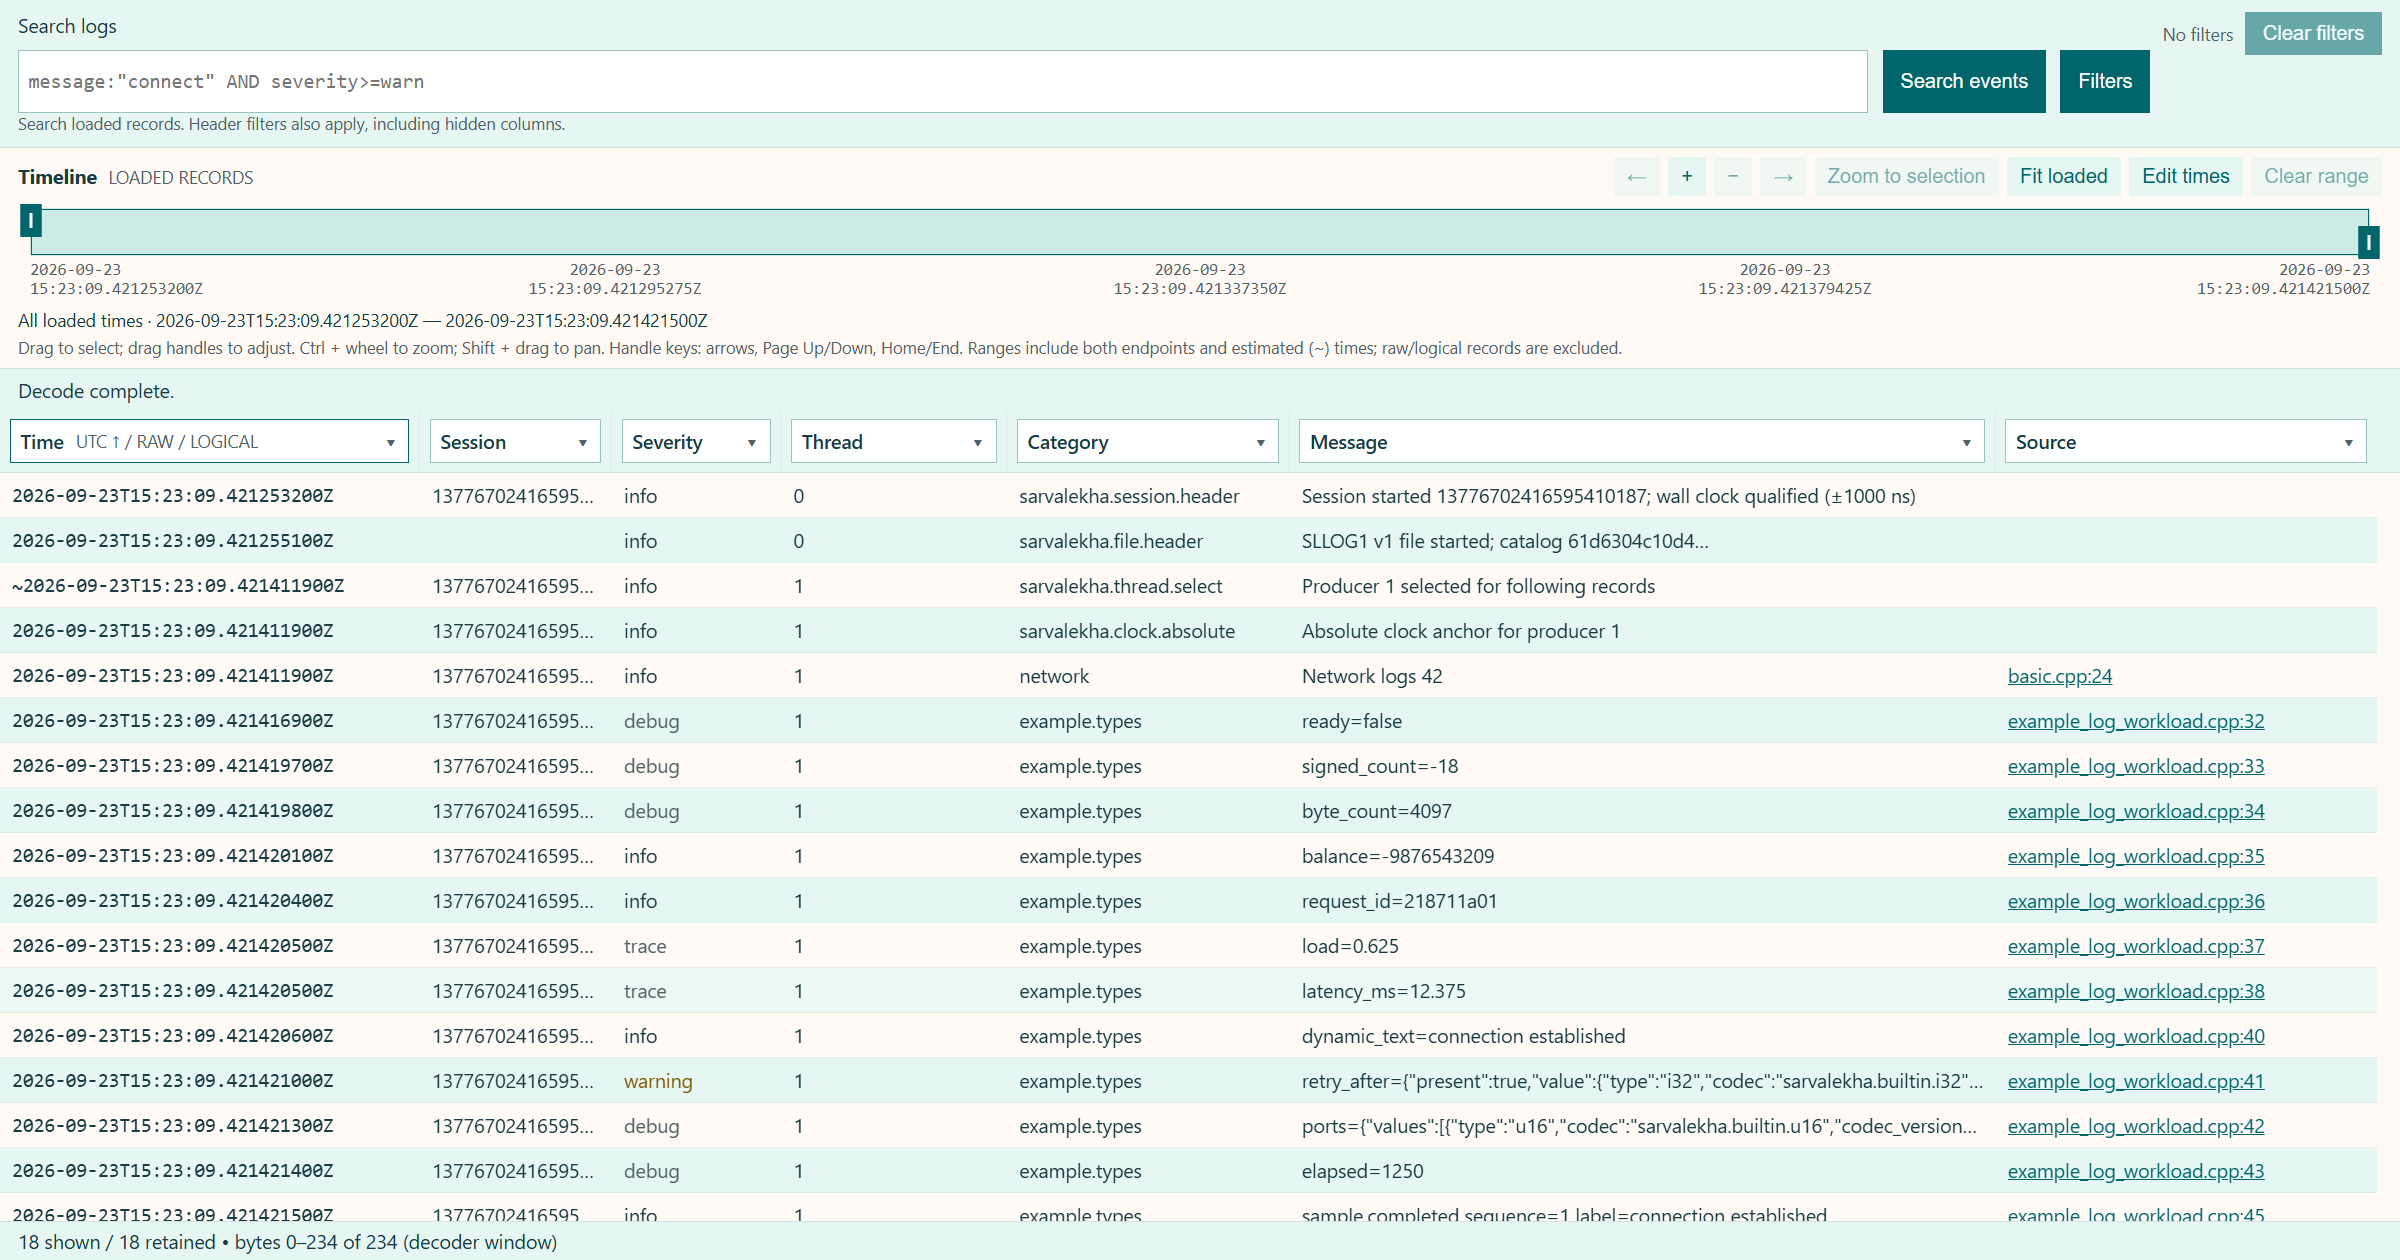Open source link basic.cpp:24
The image size is (2400, 1260).
tap(2059, 676)
